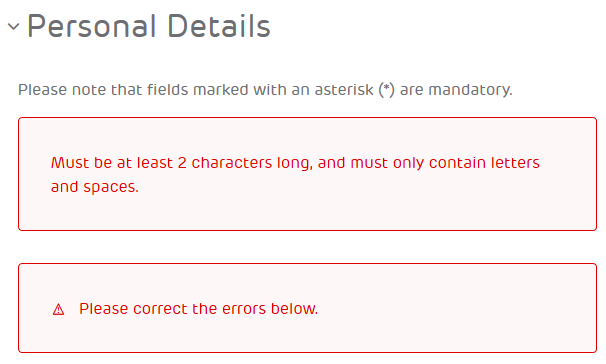
Task: Click the asterisk symbol in parentheses
Action: 386,90
